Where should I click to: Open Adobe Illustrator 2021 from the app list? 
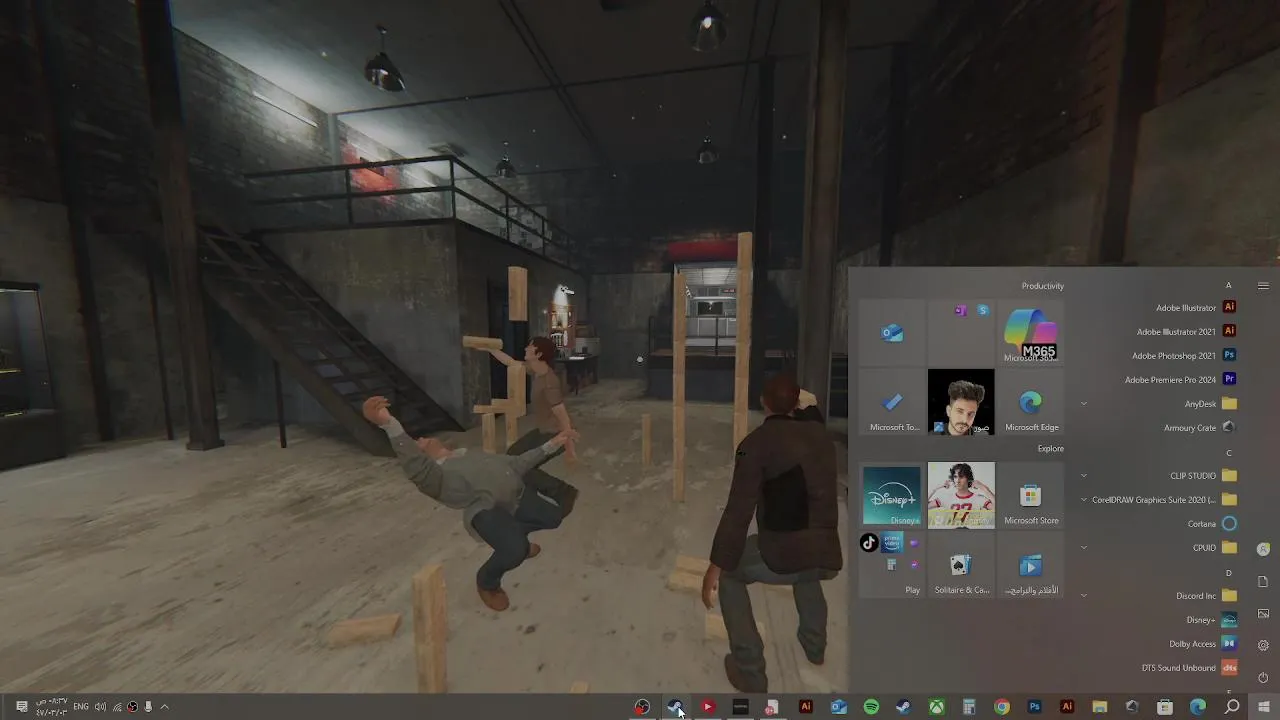coord(1185,332)
